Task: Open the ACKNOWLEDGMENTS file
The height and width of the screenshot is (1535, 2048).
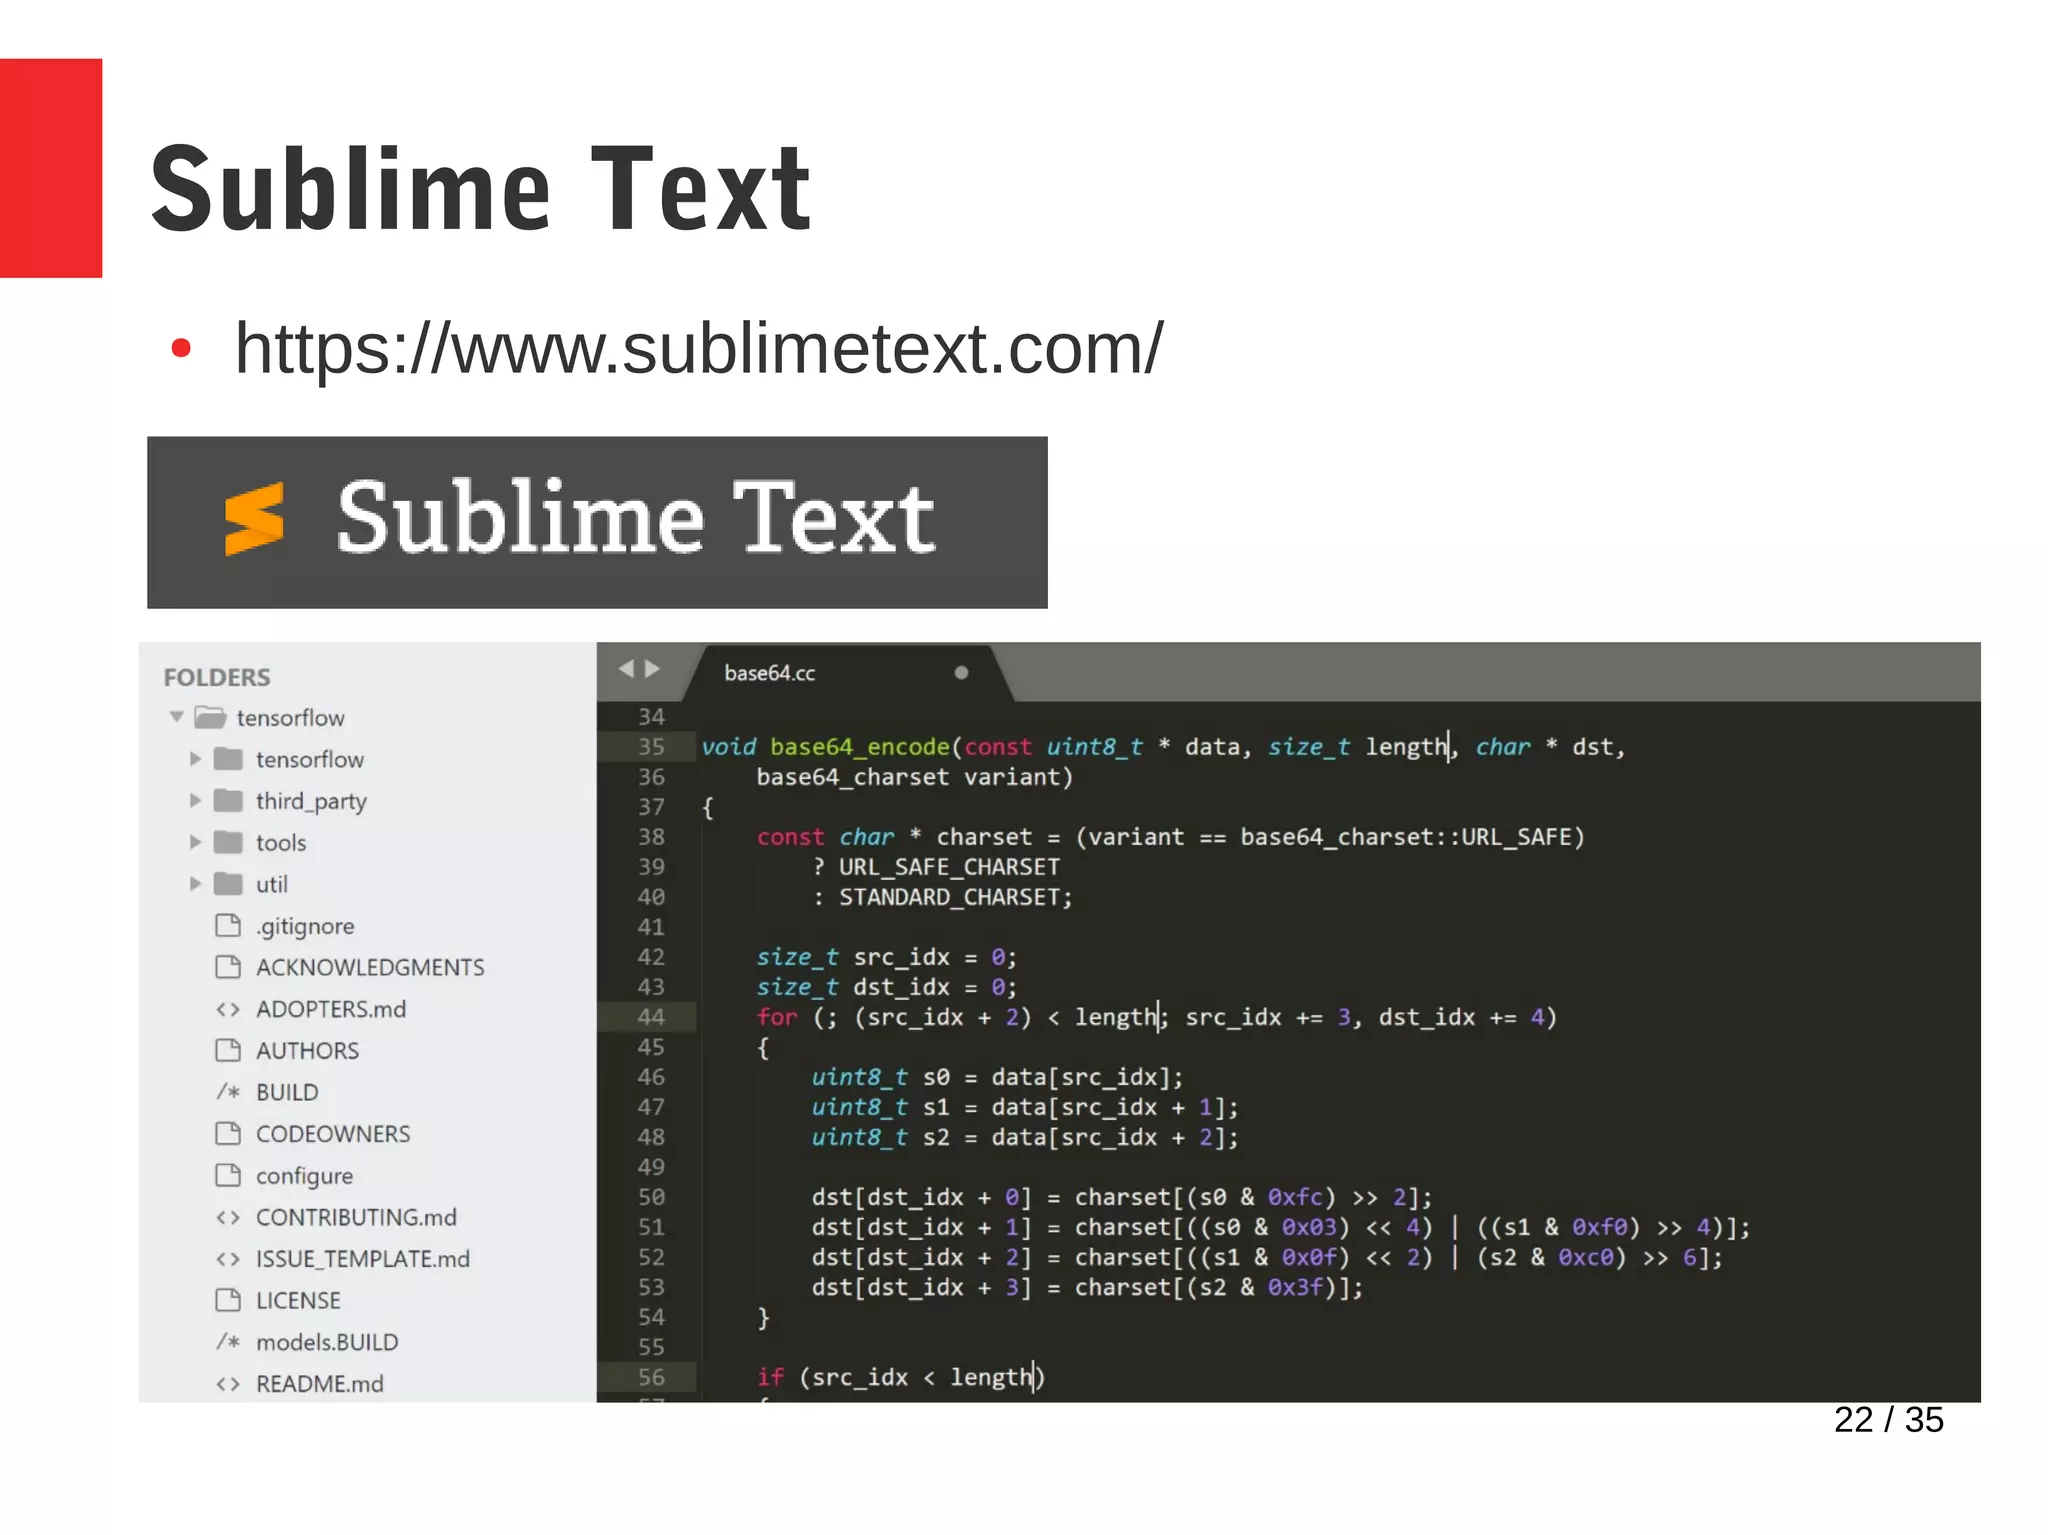Action: 370,967
